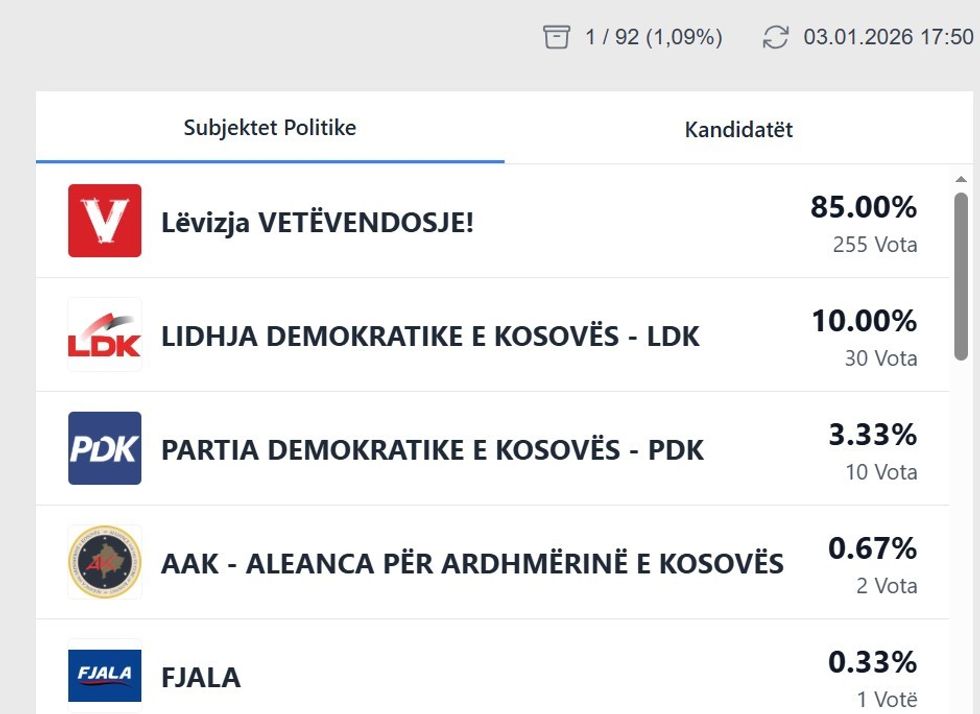Click the refresh arrows icon
Viewport: 980px width, 714px height.
(775, 38)
